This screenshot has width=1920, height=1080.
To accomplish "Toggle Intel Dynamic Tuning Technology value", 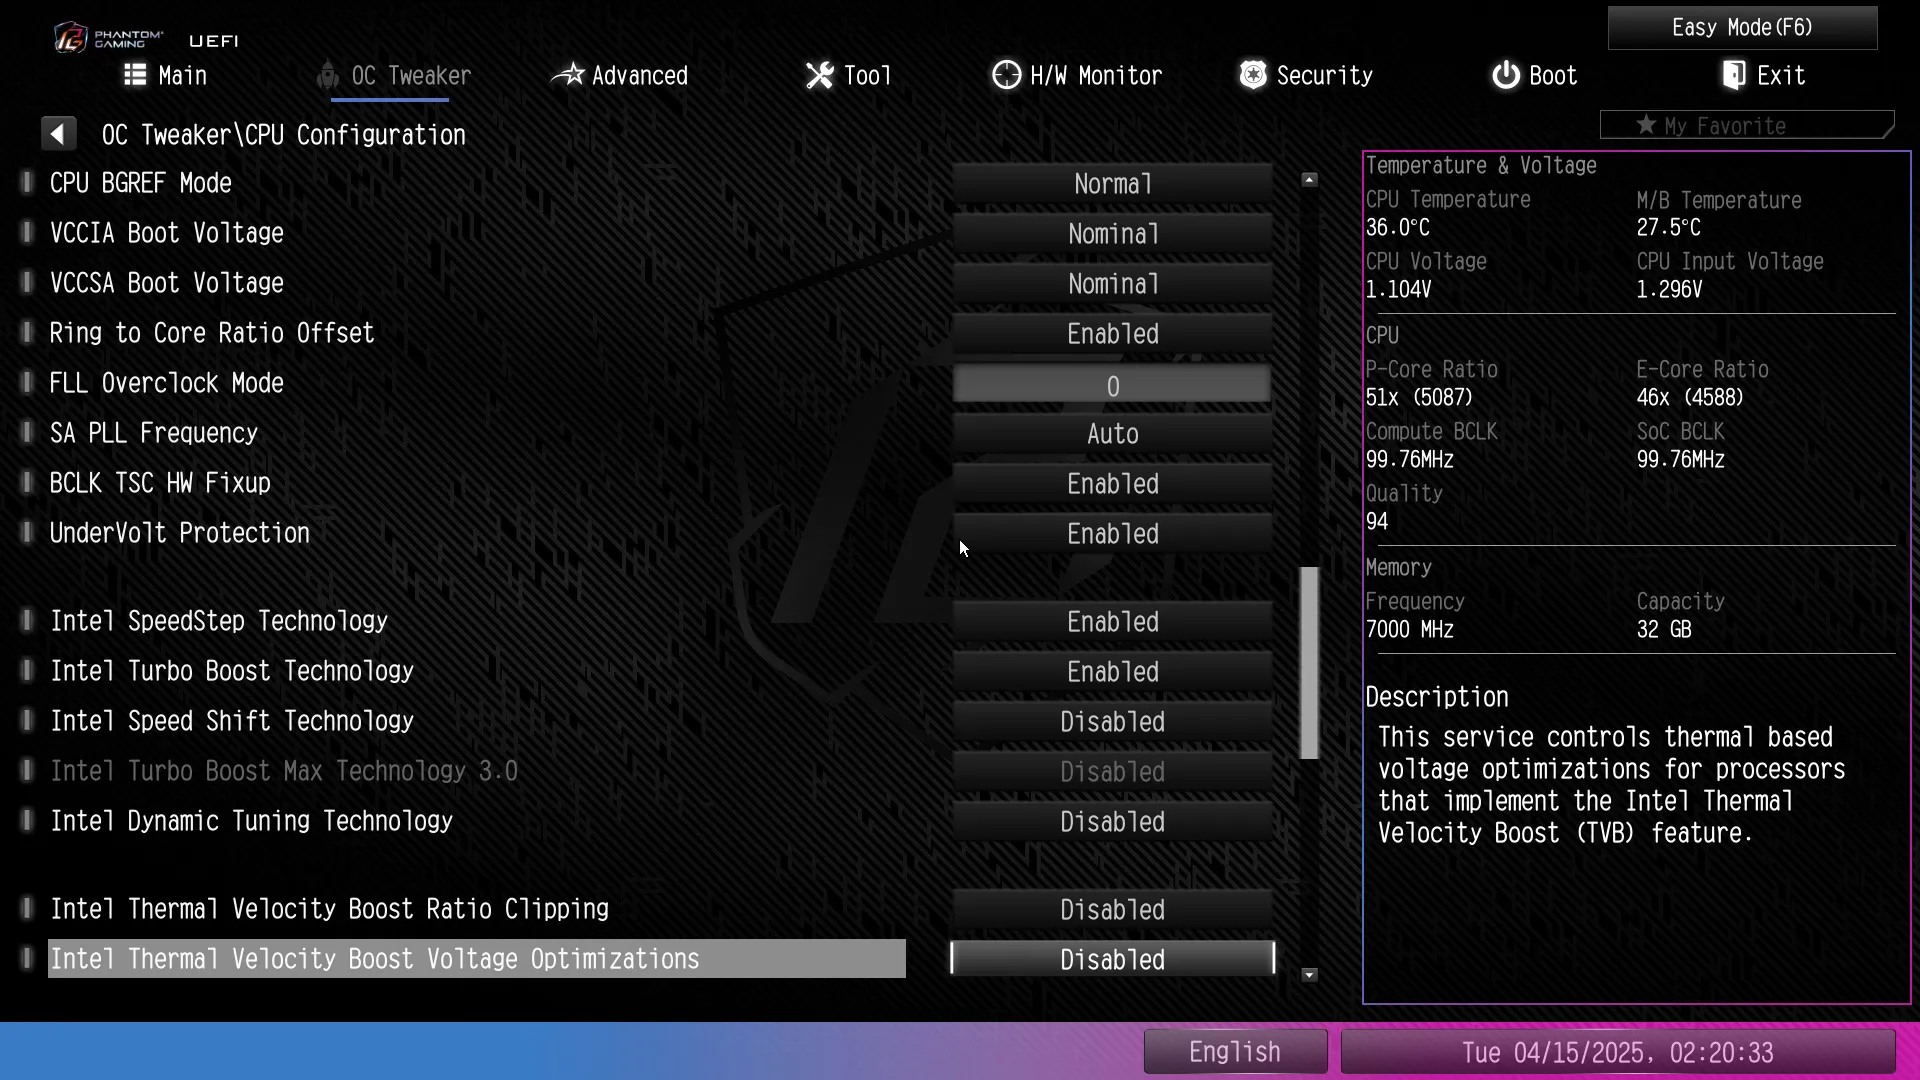I will point(1112,822).
